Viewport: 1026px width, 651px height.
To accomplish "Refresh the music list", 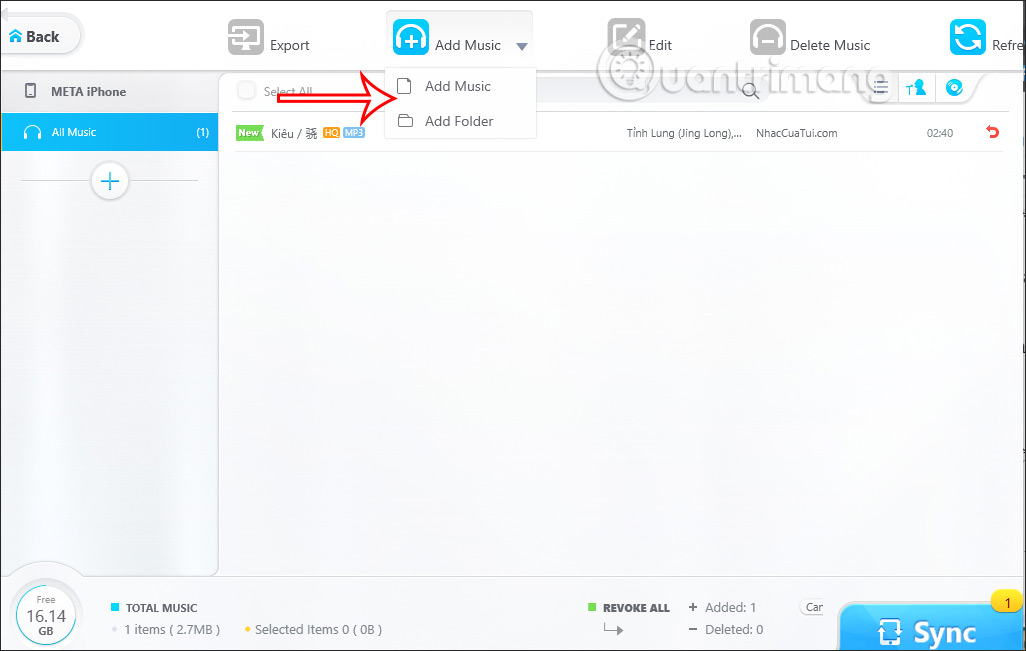I will tap(967, 37).
